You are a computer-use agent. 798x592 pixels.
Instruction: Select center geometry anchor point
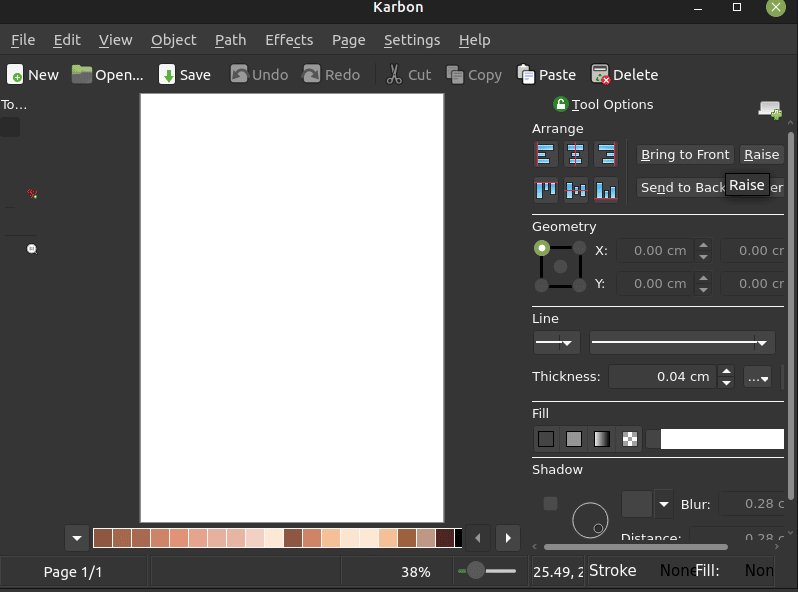pos(560,266)
